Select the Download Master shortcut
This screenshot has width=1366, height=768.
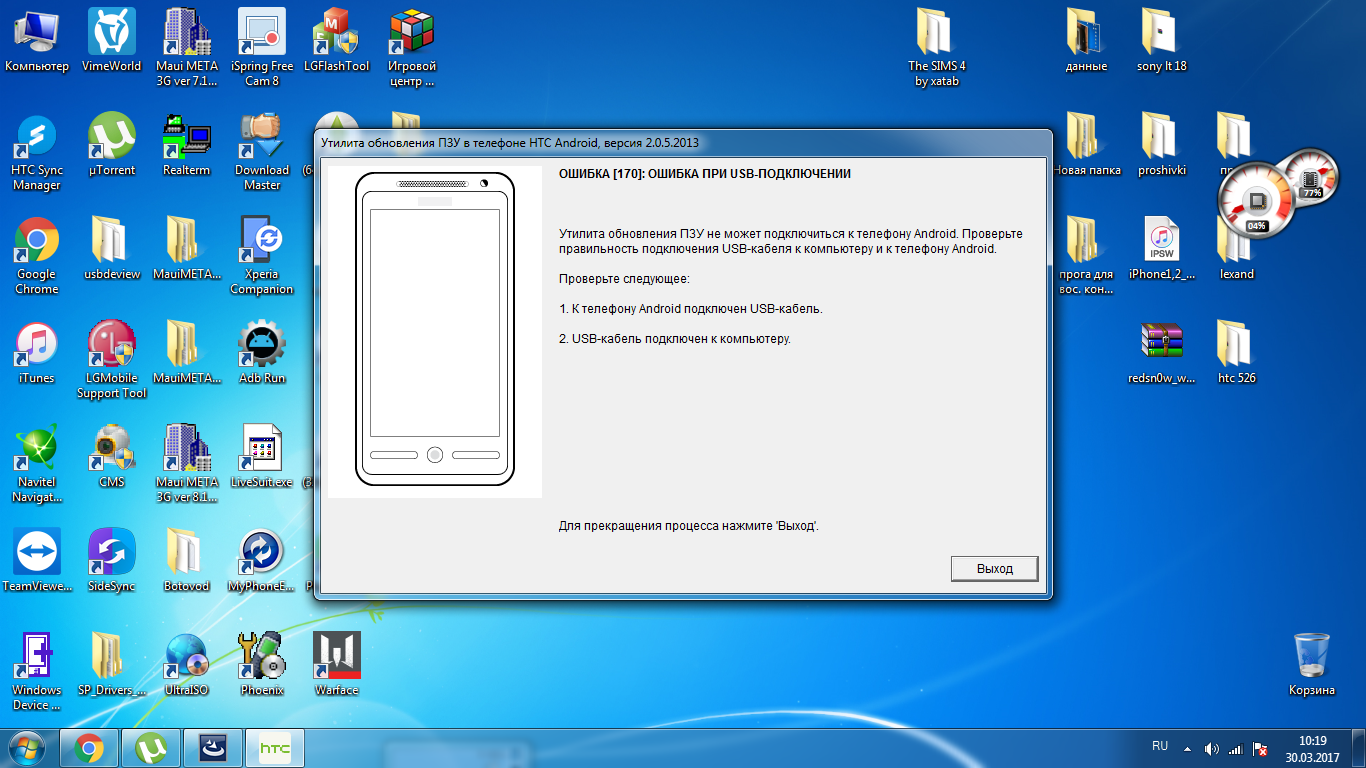[262, 151]
